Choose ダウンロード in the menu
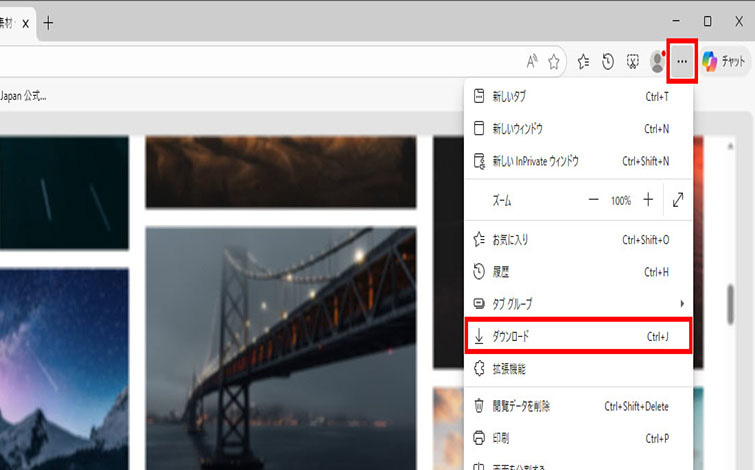 pyautogui.click(x=578, y=337)
